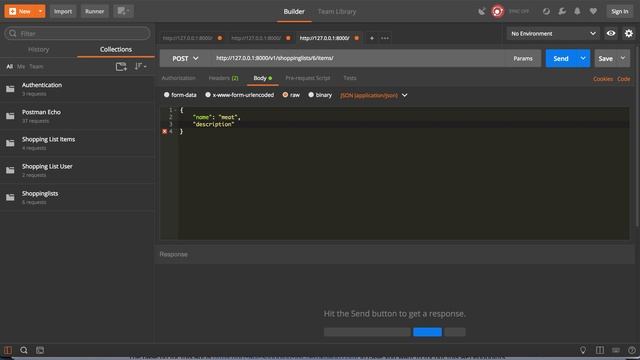This screenshot has height=360, width=640.
Task: Open the New button dropdown arrow
Action: tap(40, 11)
